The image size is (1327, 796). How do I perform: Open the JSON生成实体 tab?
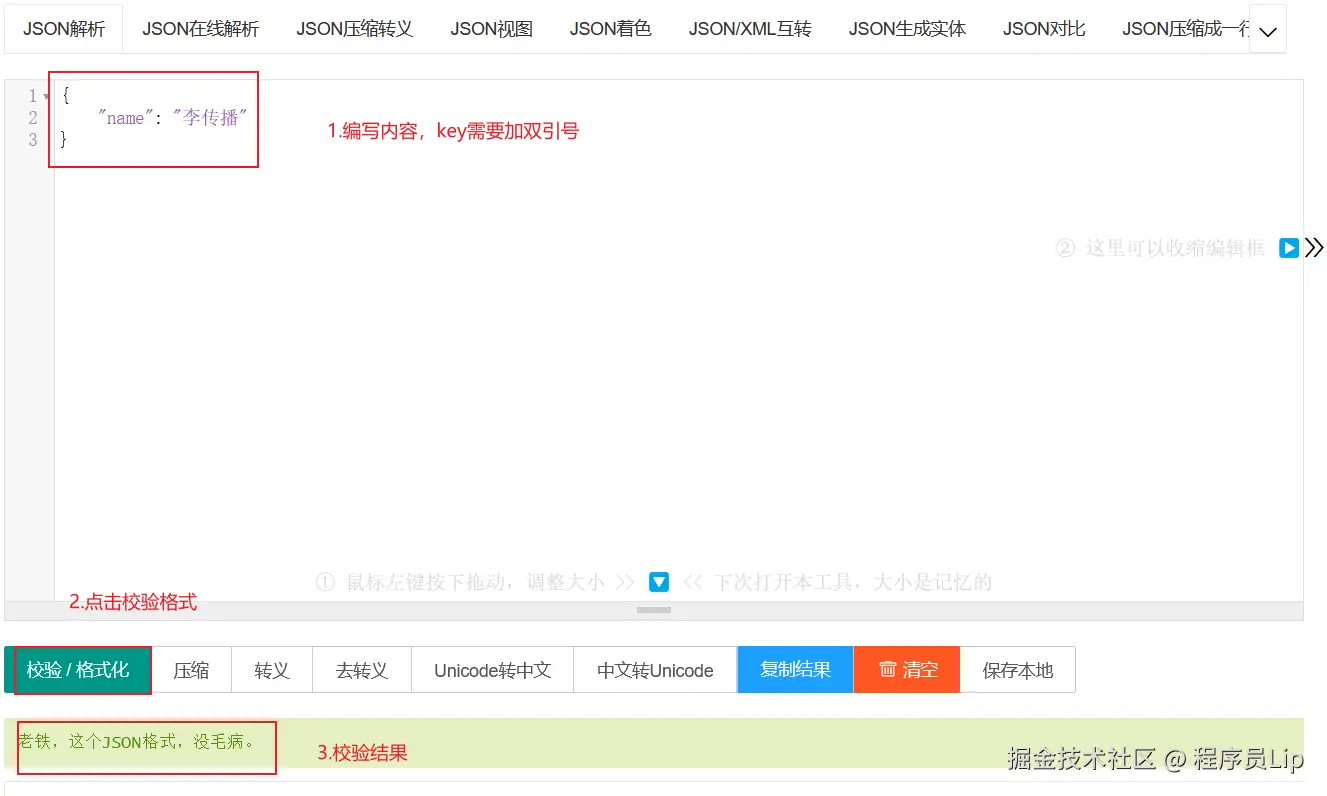(x=907, y=29)
